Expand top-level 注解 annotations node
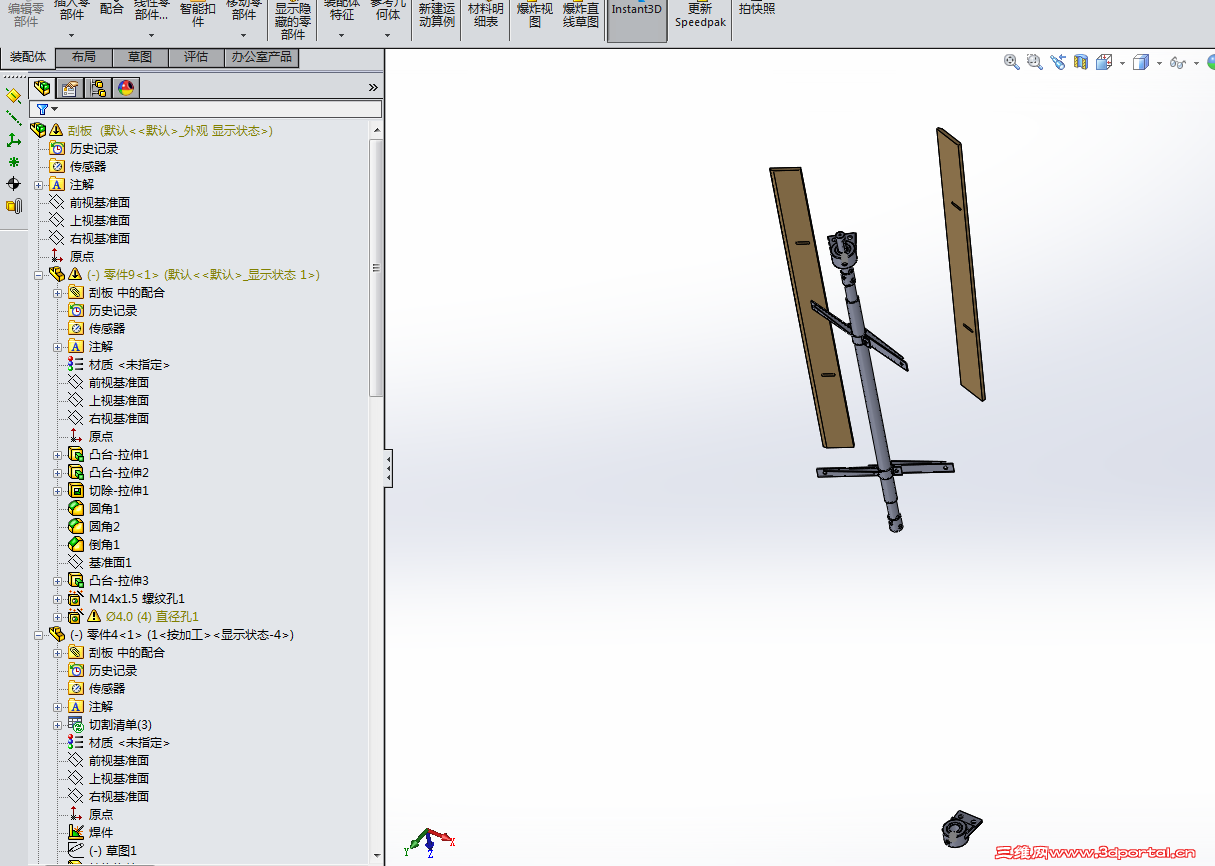The height and width of the screenshot is (866, 1215). 39,184
